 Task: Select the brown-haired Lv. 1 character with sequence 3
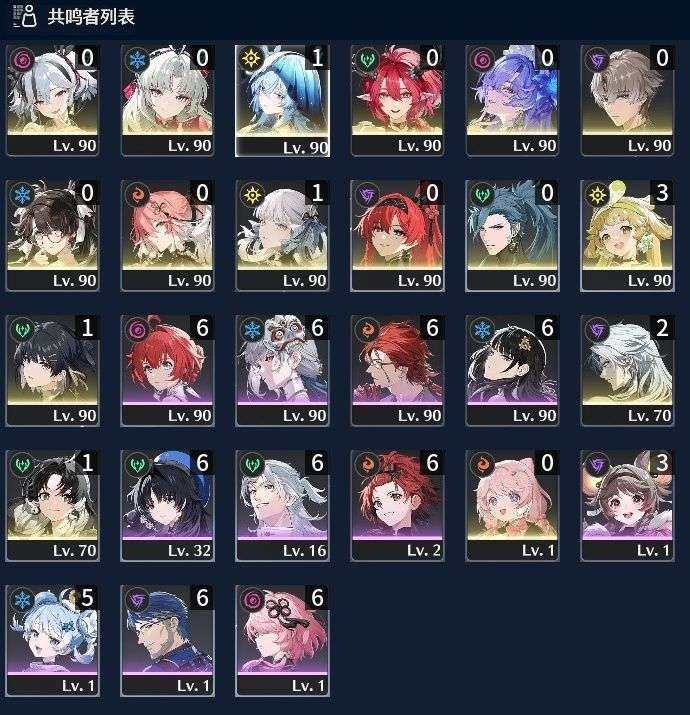pyautogui.click(x=628, y=506)
